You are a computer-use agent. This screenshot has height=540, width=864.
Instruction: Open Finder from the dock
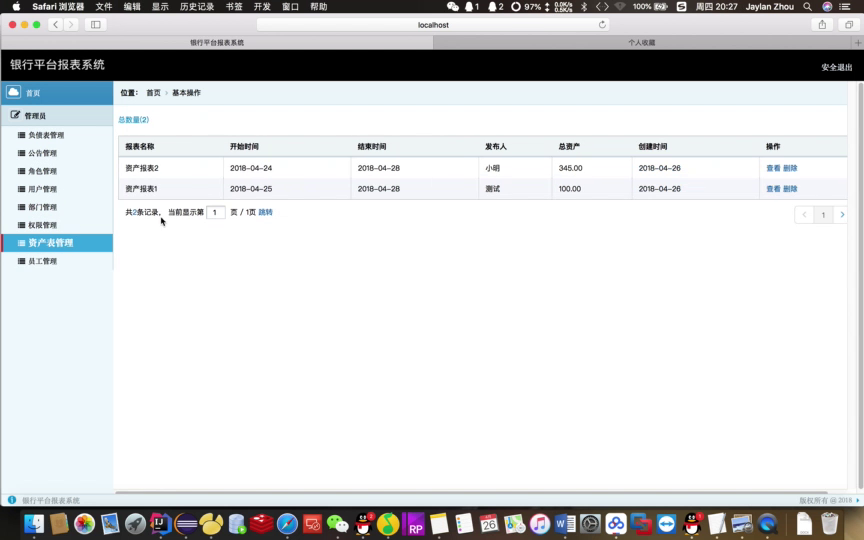pyautogui.click(x=34, y=524)
